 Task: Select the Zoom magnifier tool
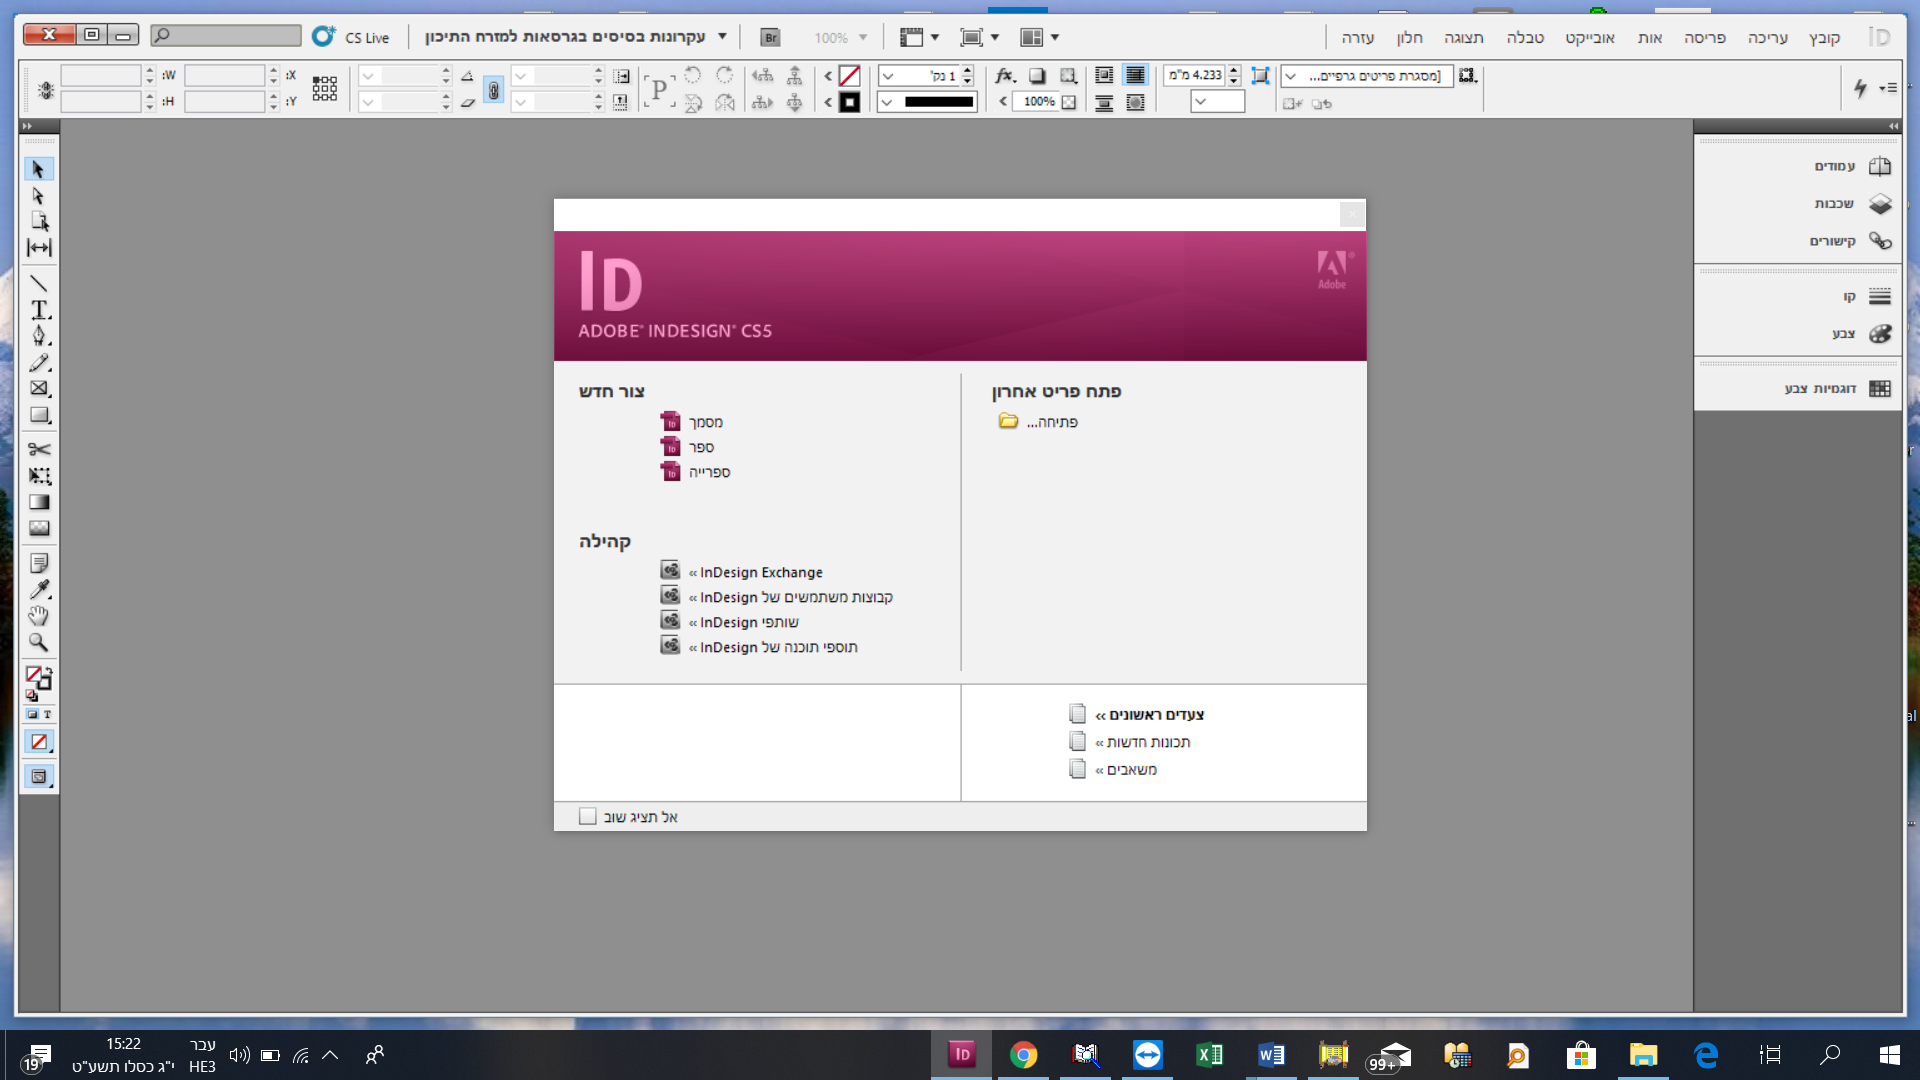coord(39,642)
